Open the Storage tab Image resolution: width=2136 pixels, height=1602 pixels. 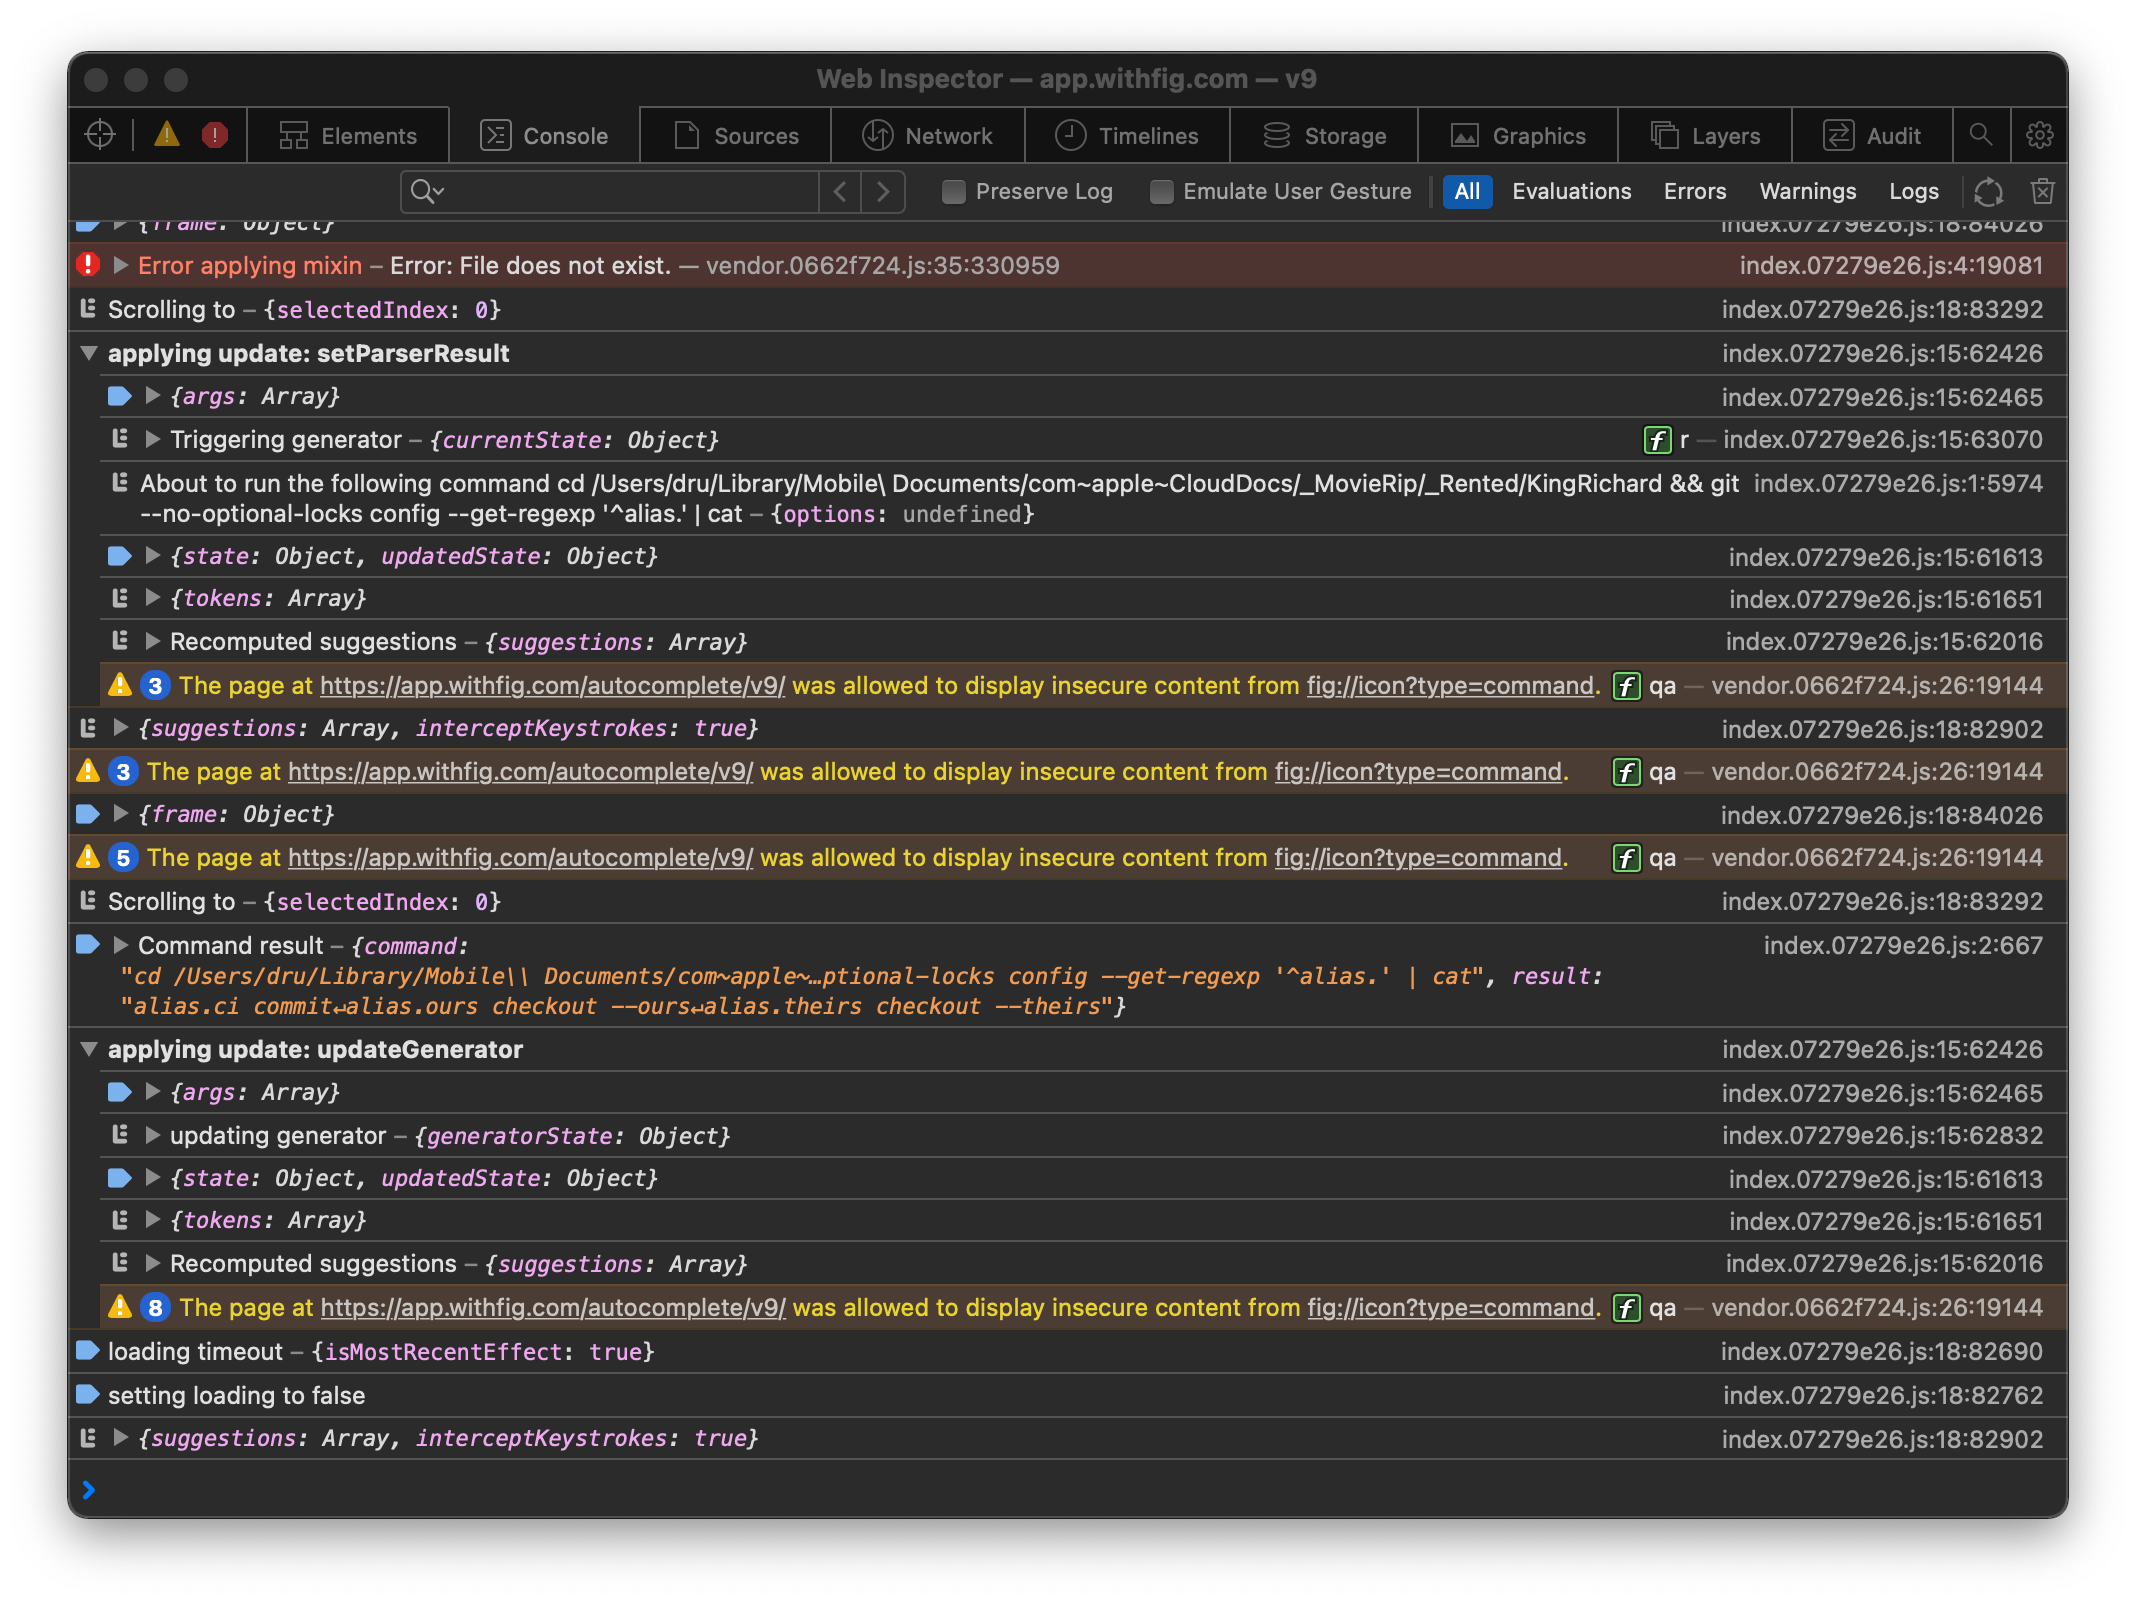pyautogui.click(x=1323, y=135)
